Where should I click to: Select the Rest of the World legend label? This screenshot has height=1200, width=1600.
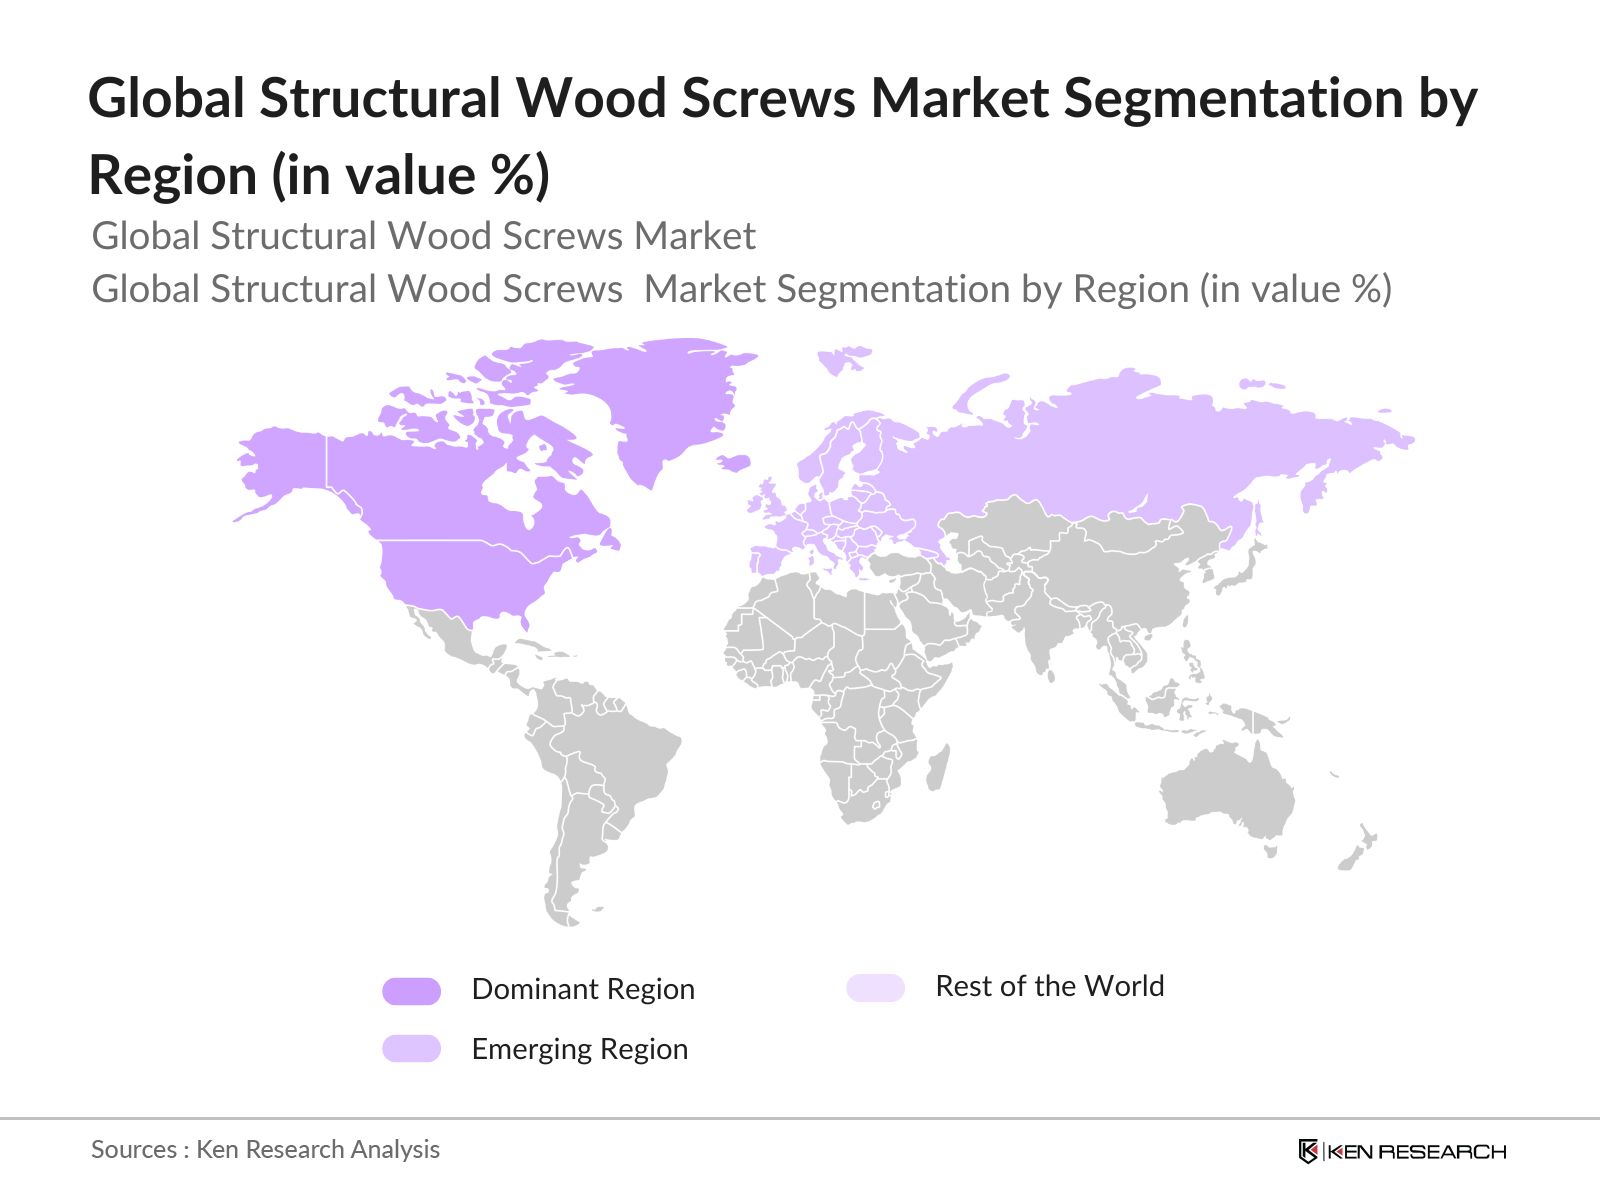(1049, 986)
